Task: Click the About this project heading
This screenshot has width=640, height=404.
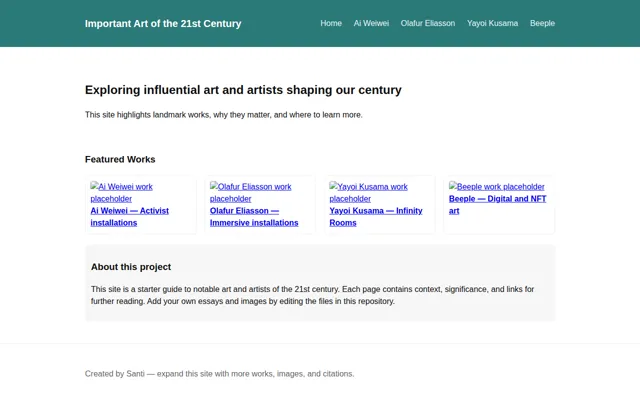Action: 131,267
